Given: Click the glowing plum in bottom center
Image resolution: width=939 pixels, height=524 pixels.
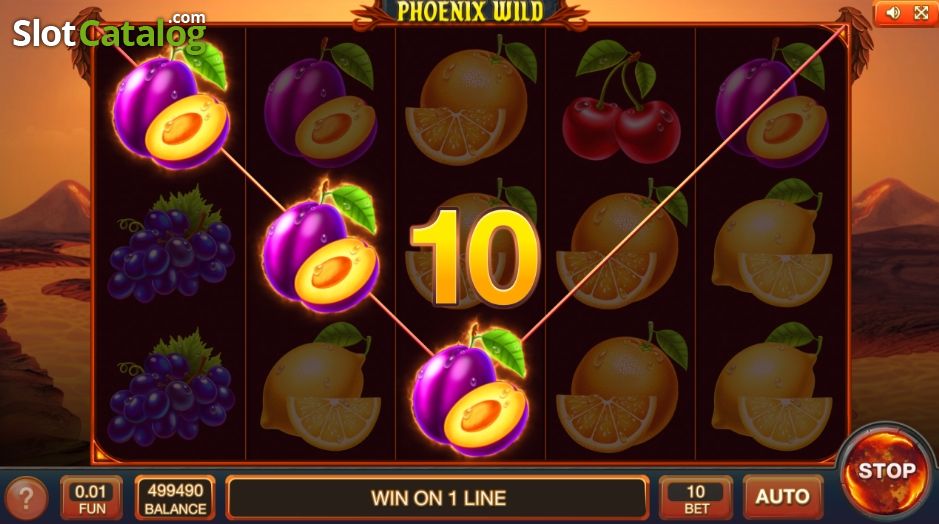Looking at the screenshot, I should coord(471,389).
